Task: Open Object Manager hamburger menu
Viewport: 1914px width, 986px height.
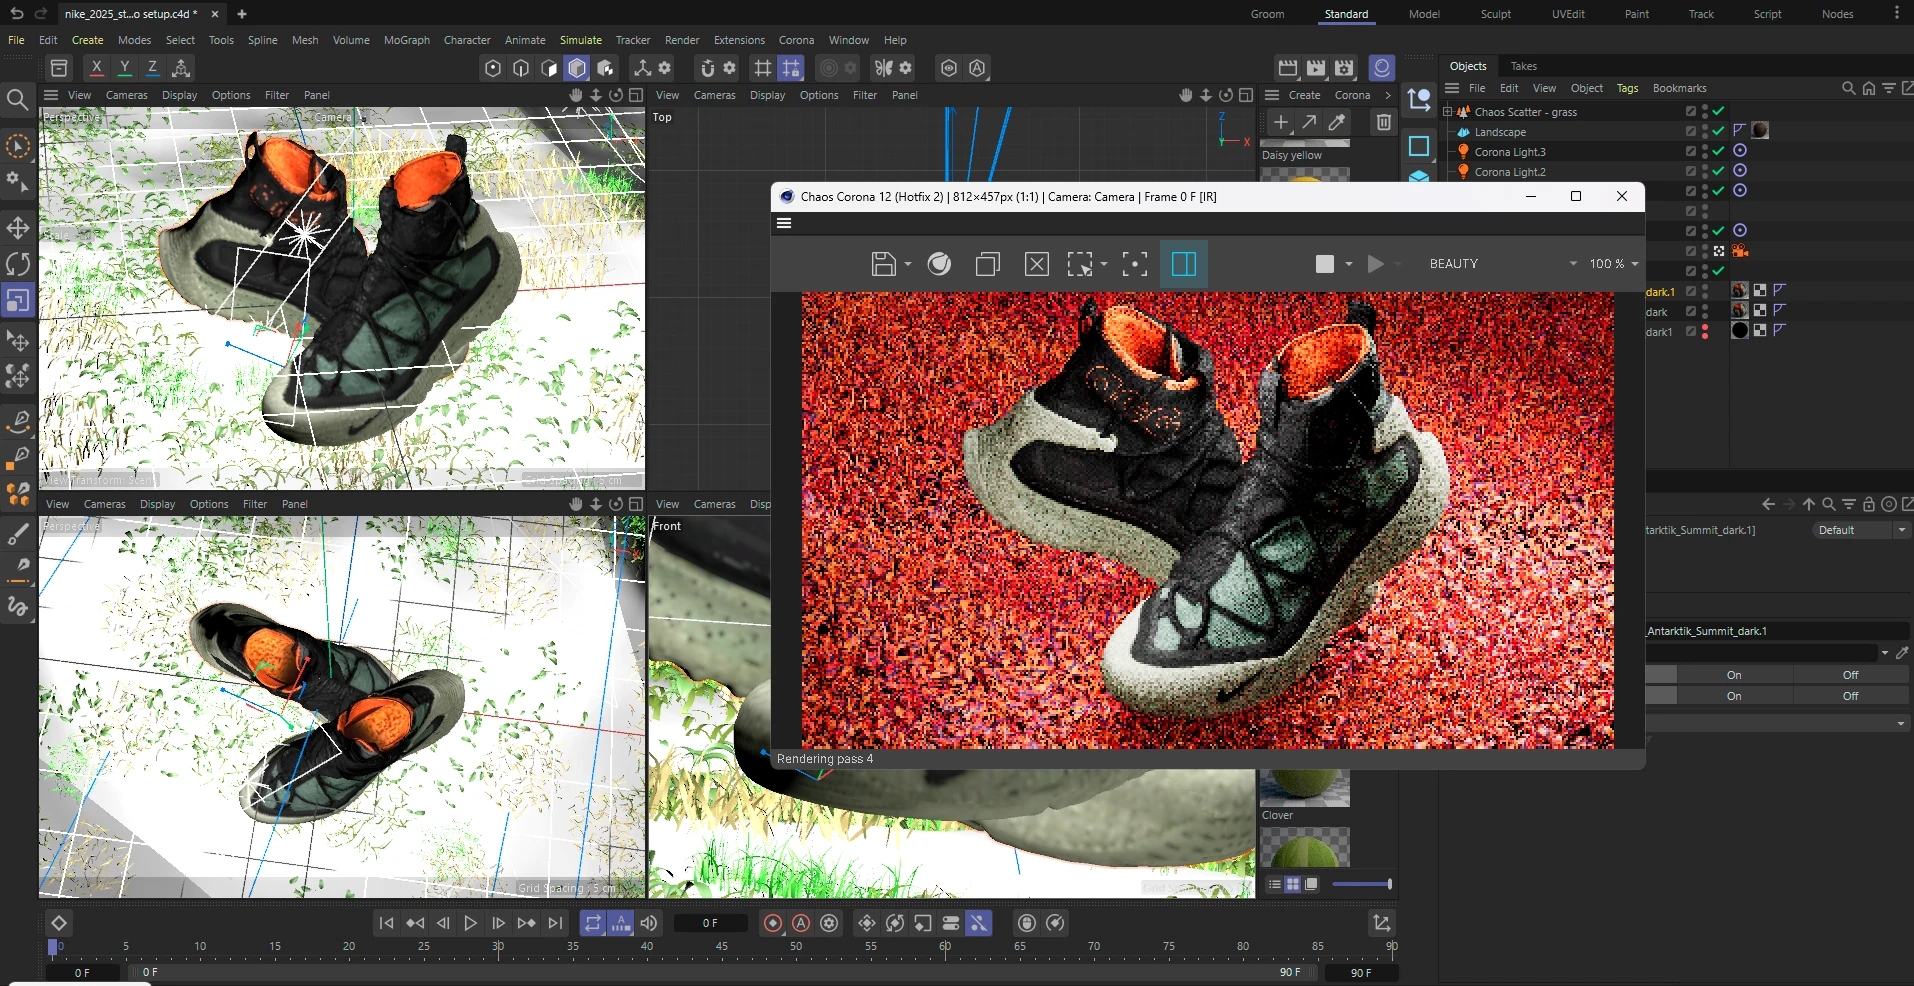Action: click(1452, 88)
